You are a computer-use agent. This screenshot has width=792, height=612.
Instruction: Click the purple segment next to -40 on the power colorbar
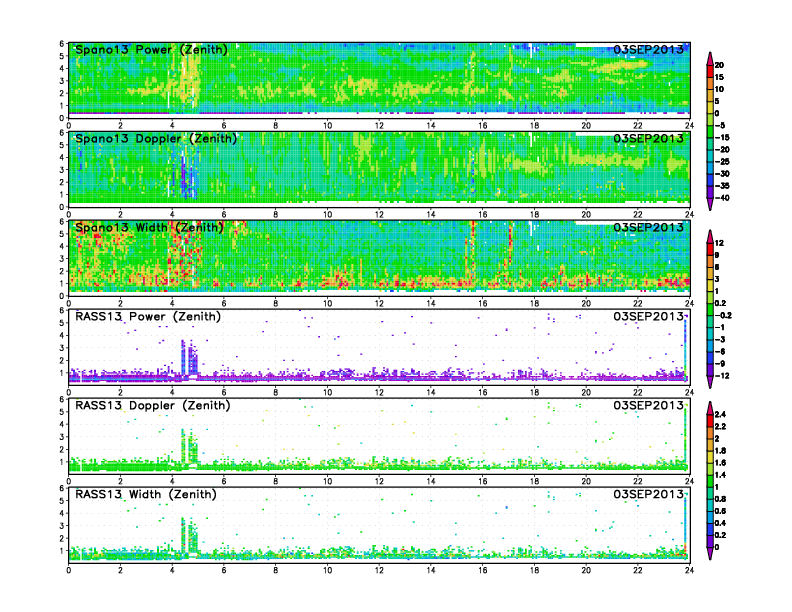(710, 192)
